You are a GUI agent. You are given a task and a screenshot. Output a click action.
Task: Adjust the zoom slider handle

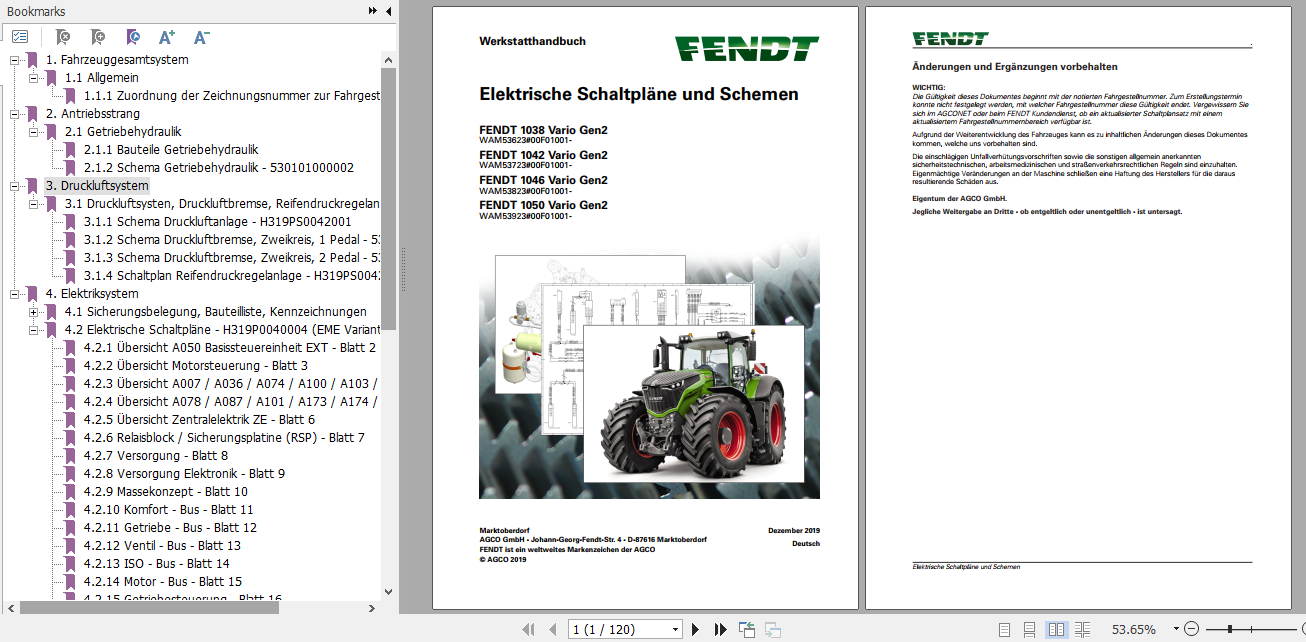click(x=1229, y=629)
